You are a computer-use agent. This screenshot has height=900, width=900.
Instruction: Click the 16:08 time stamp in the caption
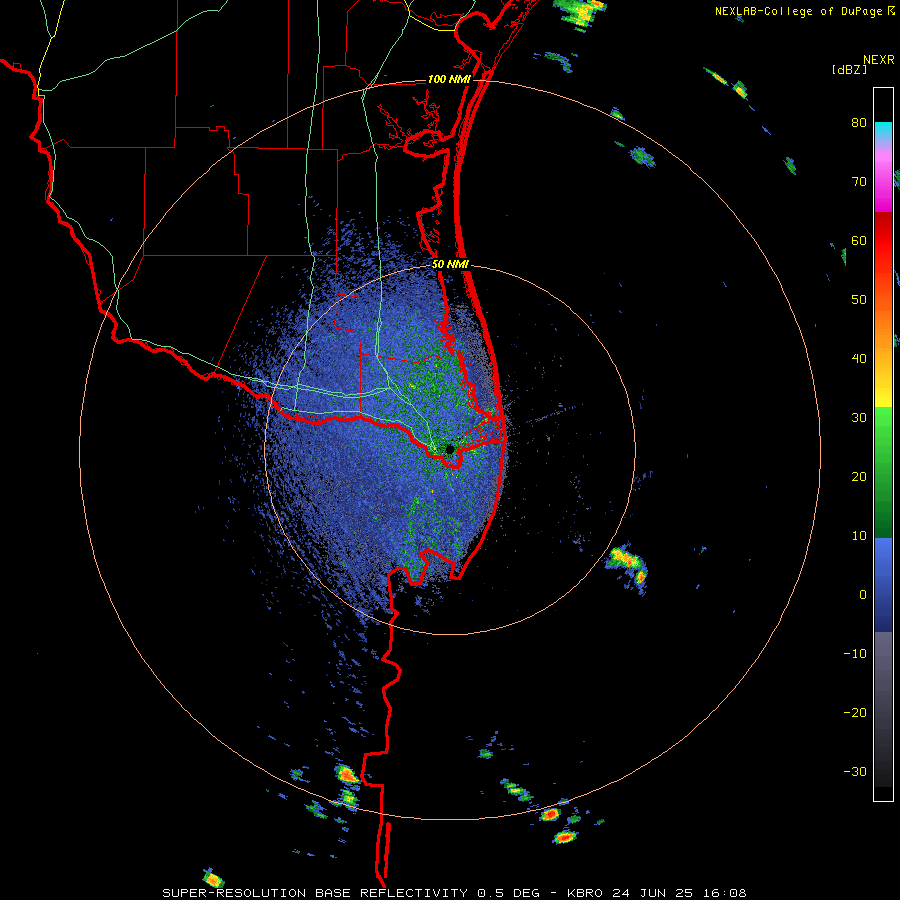(x=724, y=893)
